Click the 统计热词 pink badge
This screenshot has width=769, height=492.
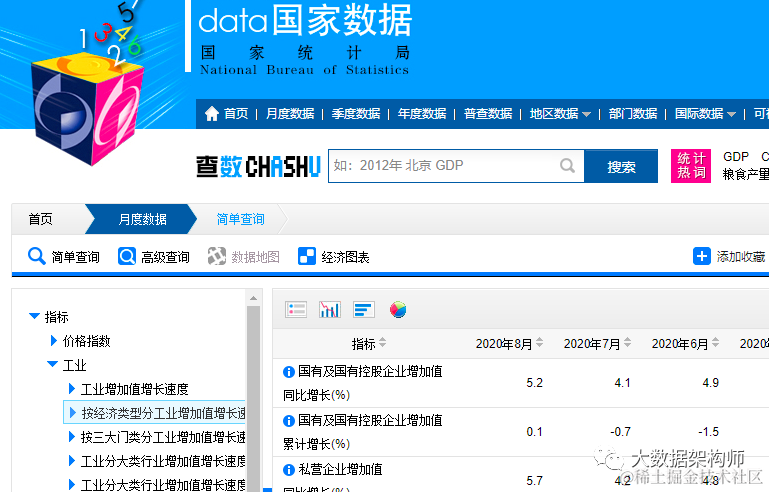(691, 166)
